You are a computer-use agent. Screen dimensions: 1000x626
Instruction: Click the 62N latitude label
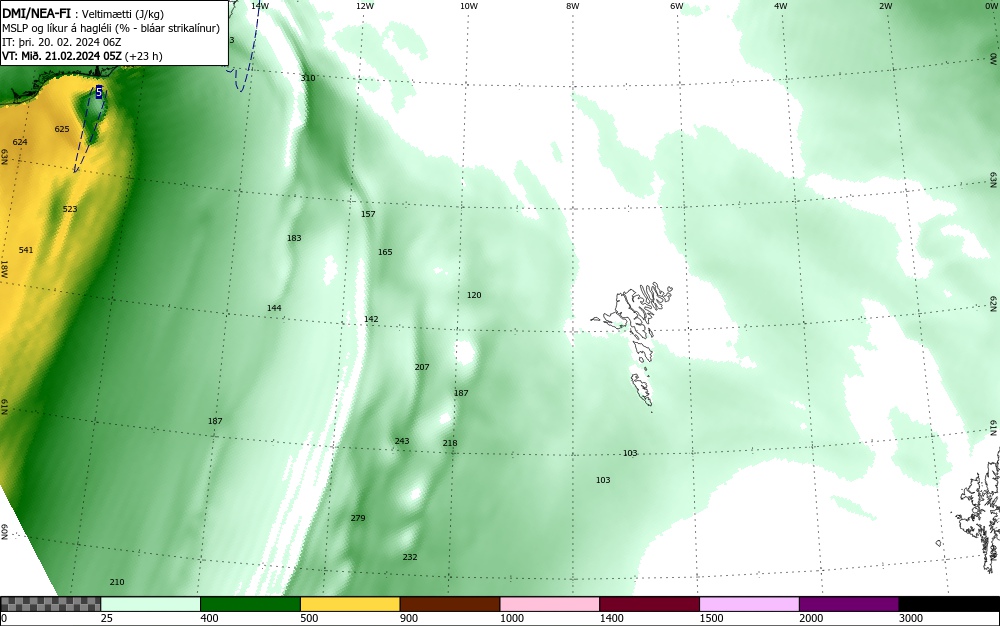coord(994,303)
